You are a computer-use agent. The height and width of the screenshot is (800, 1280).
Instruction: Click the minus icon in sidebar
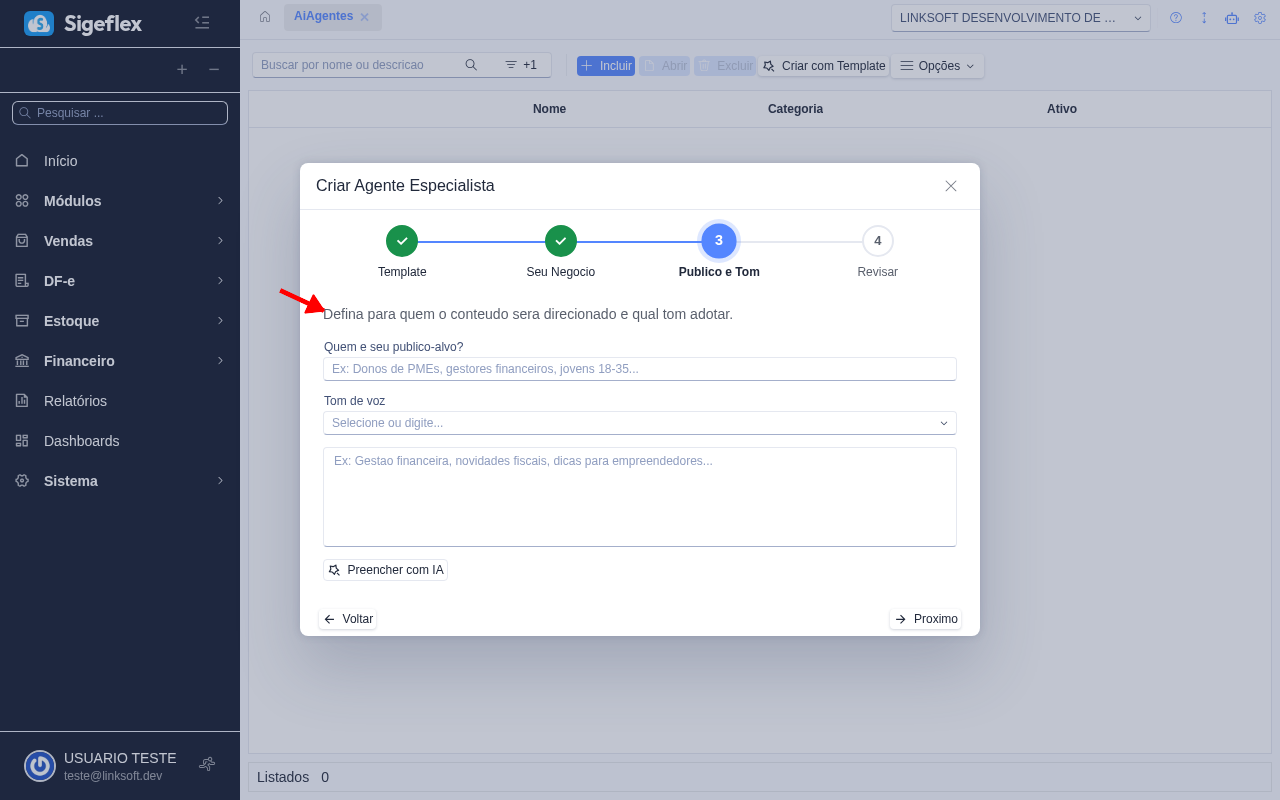pos(214,70)
